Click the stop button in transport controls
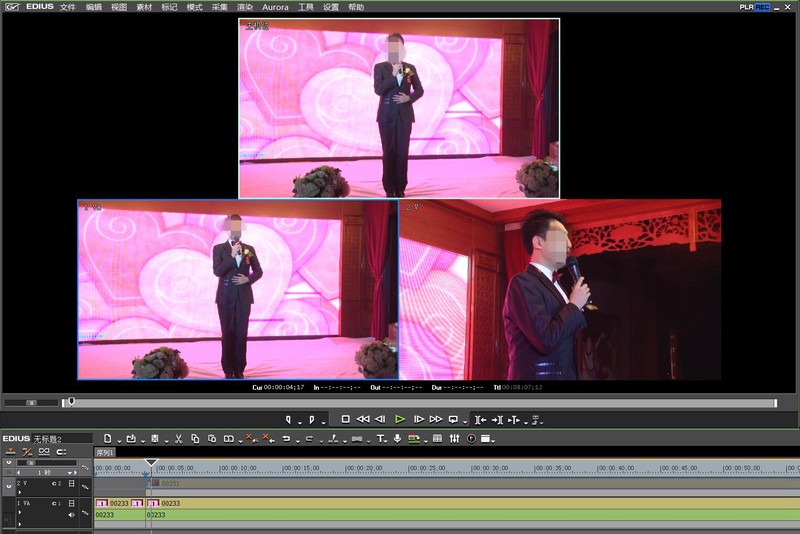Screen dimensions: 800x534 point(345,419)
